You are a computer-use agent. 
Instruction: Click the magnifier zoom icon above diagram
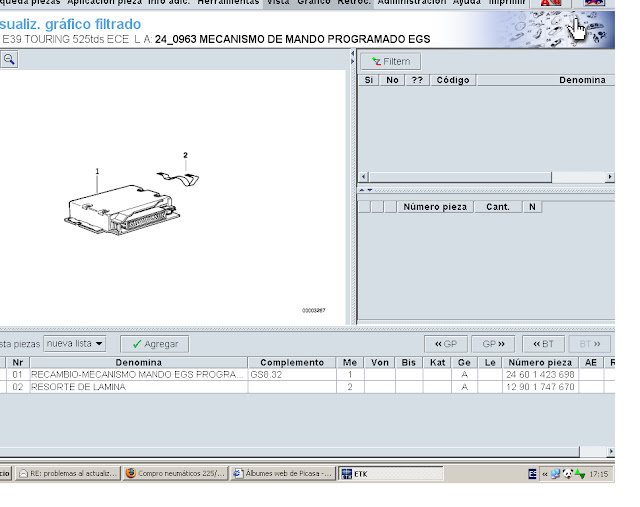click(x=9, y=60)
